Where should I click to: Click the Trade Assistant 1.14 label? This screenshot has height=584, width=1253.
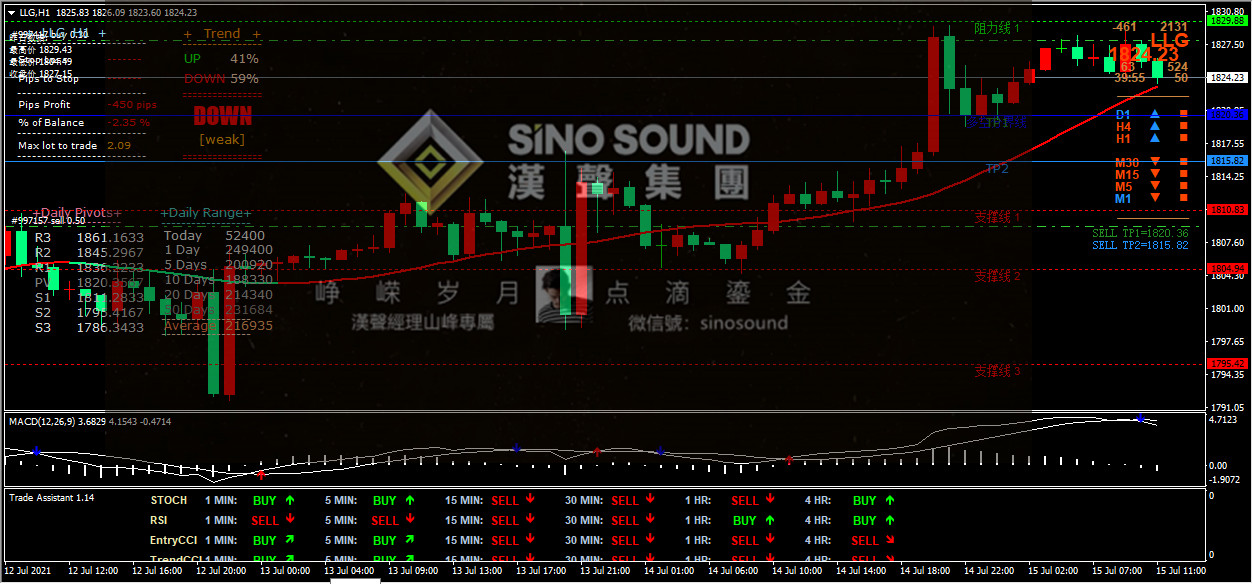click(x=52, y=497)
